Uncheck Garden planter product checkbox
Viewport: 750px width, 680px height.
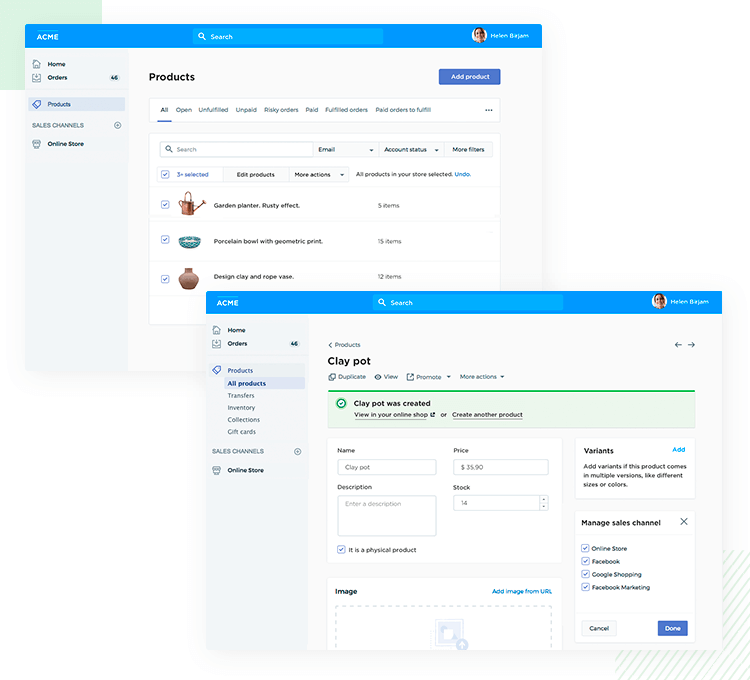click(x=165, y=205)
